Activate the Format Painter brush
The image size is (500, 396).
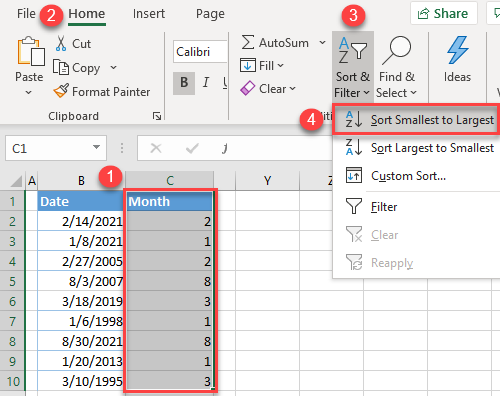point(61,91)
